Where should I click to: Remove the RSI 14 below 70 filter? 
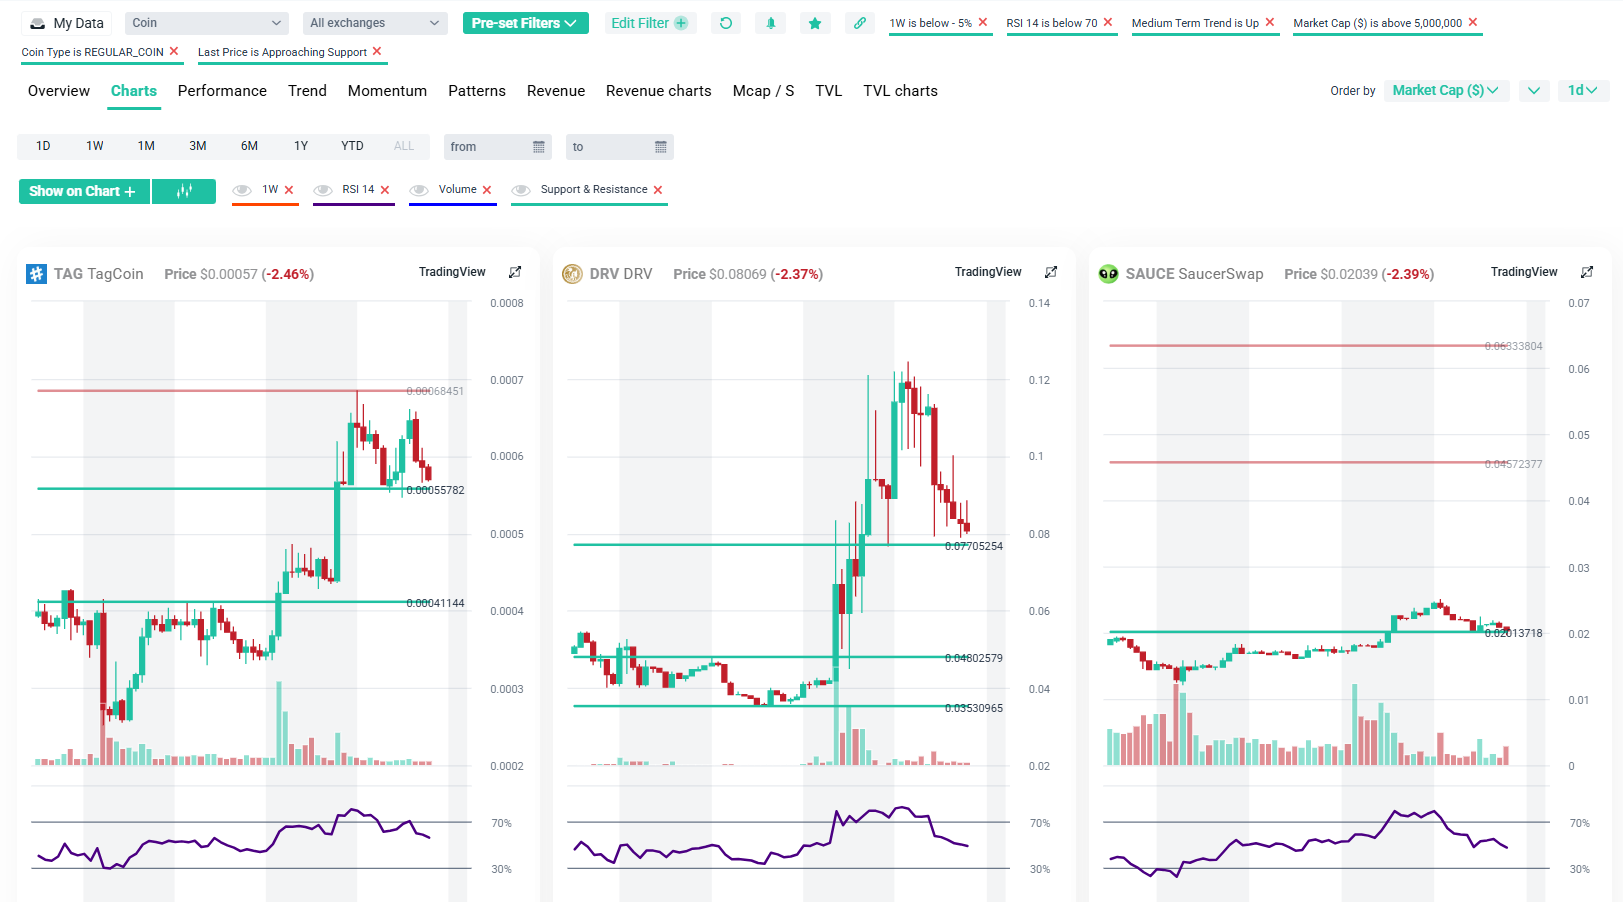[x=1108, y=22]
